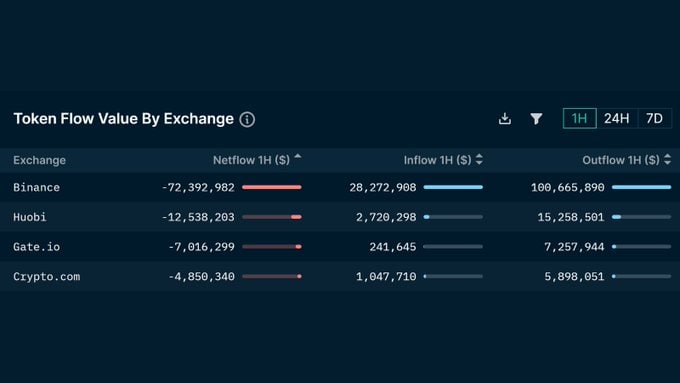This screenshot has height=383, width=680.
Task: Open the Huobi exchange entry
Action: point(29,217)
